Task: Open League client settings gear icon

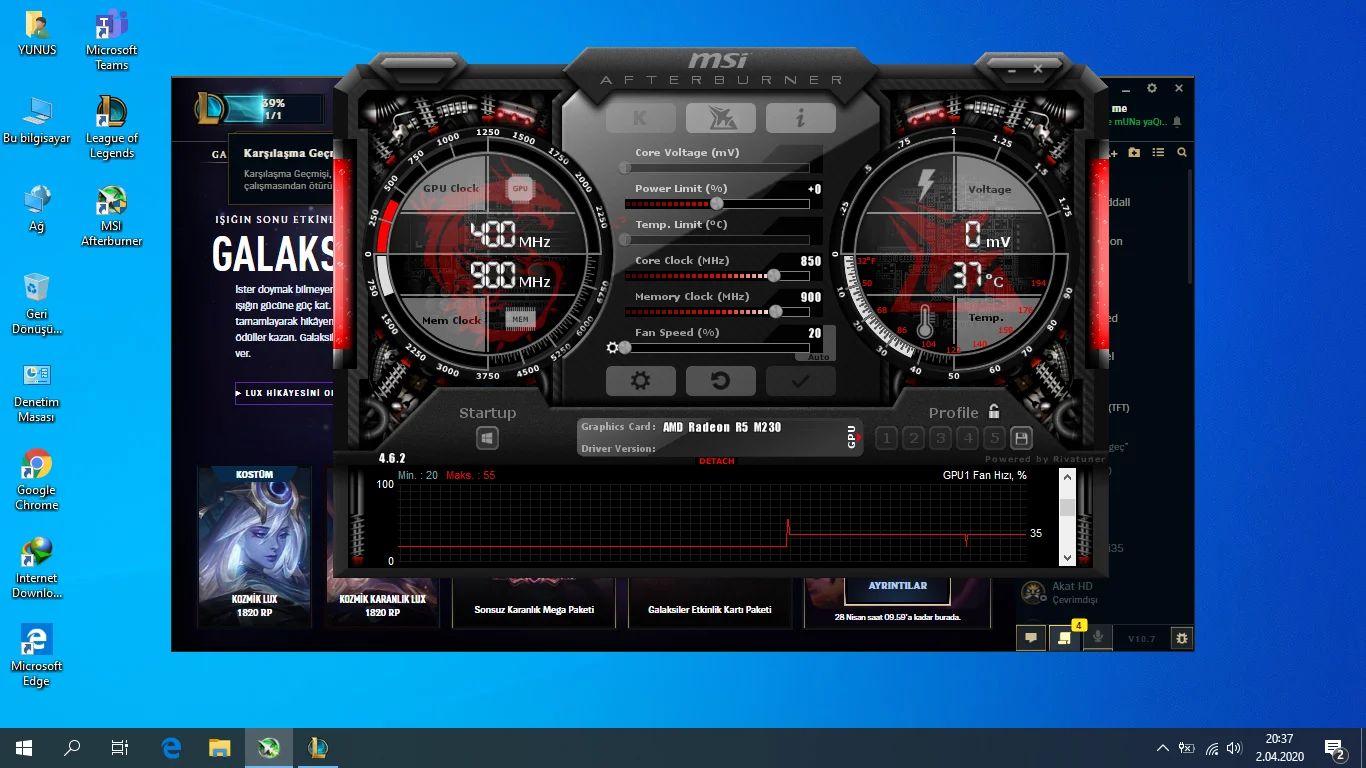Action: [x=1152, y=89]
